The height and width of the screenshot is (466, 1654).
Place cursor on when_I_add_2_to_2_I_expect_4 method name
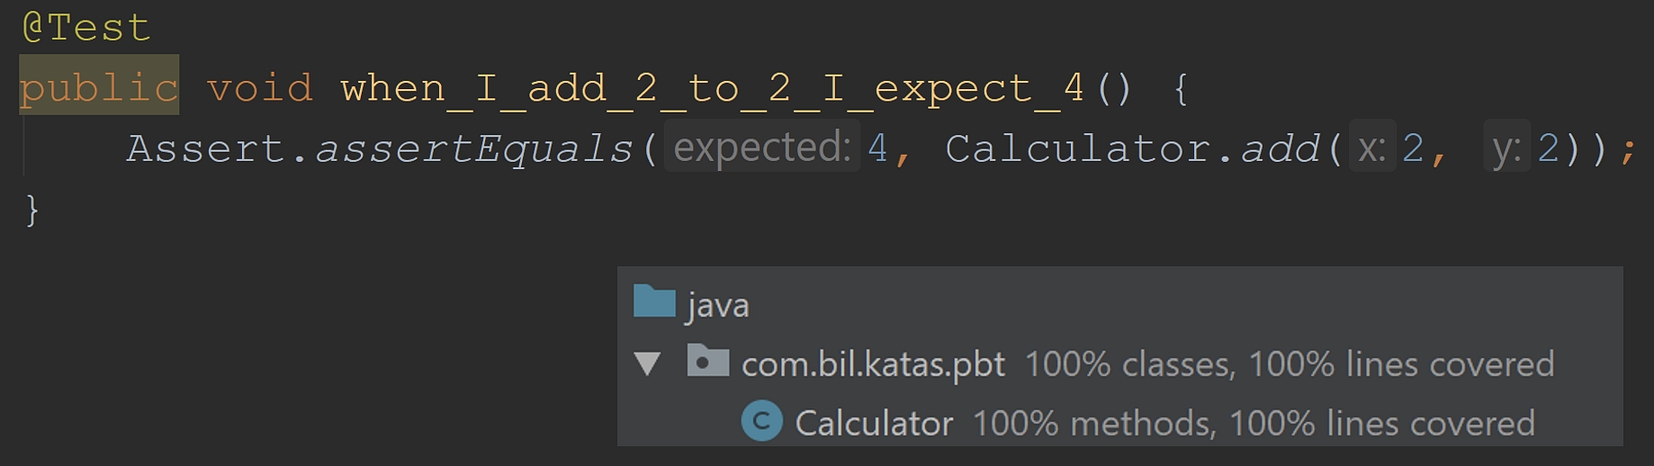[x=712, y=88]
